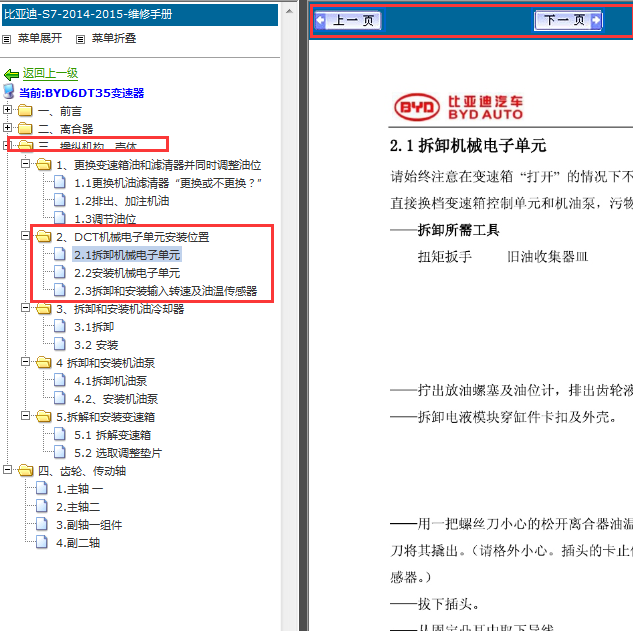Open the 1.主轴一 page
Viewport: 633px width, 631px height.
80,489
